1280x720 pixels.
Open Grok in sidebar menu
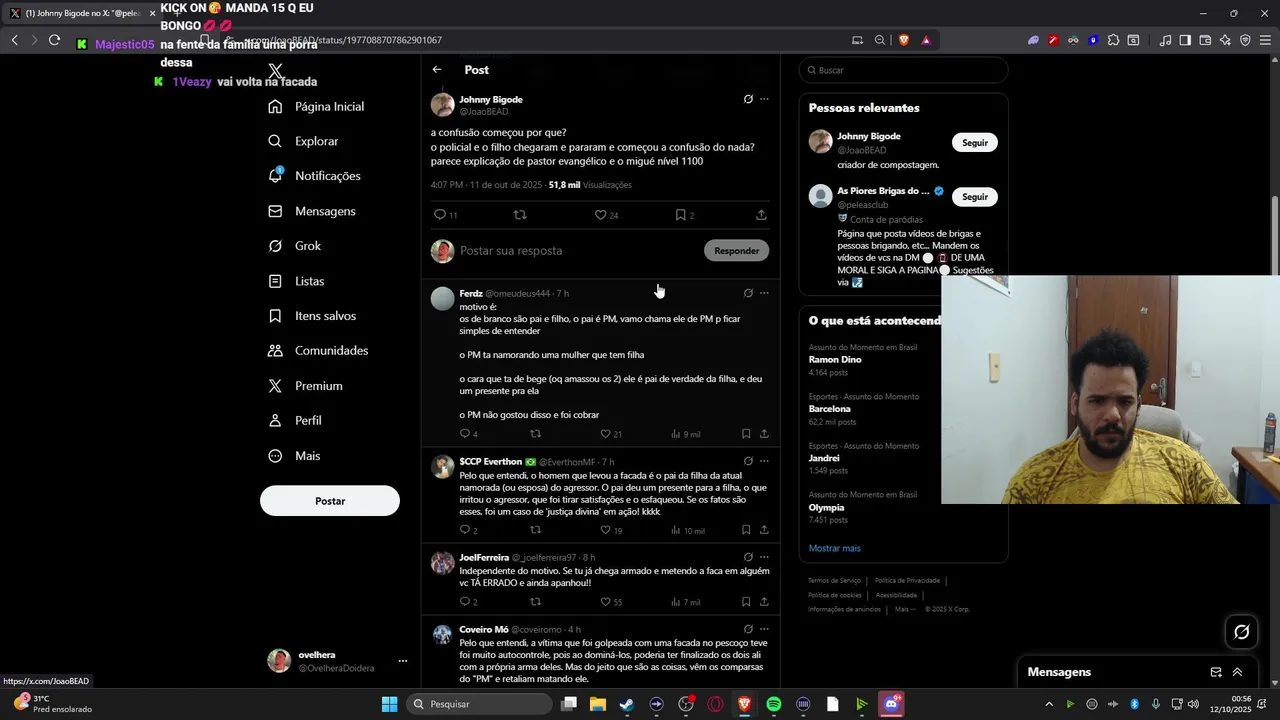pos(294,246)
